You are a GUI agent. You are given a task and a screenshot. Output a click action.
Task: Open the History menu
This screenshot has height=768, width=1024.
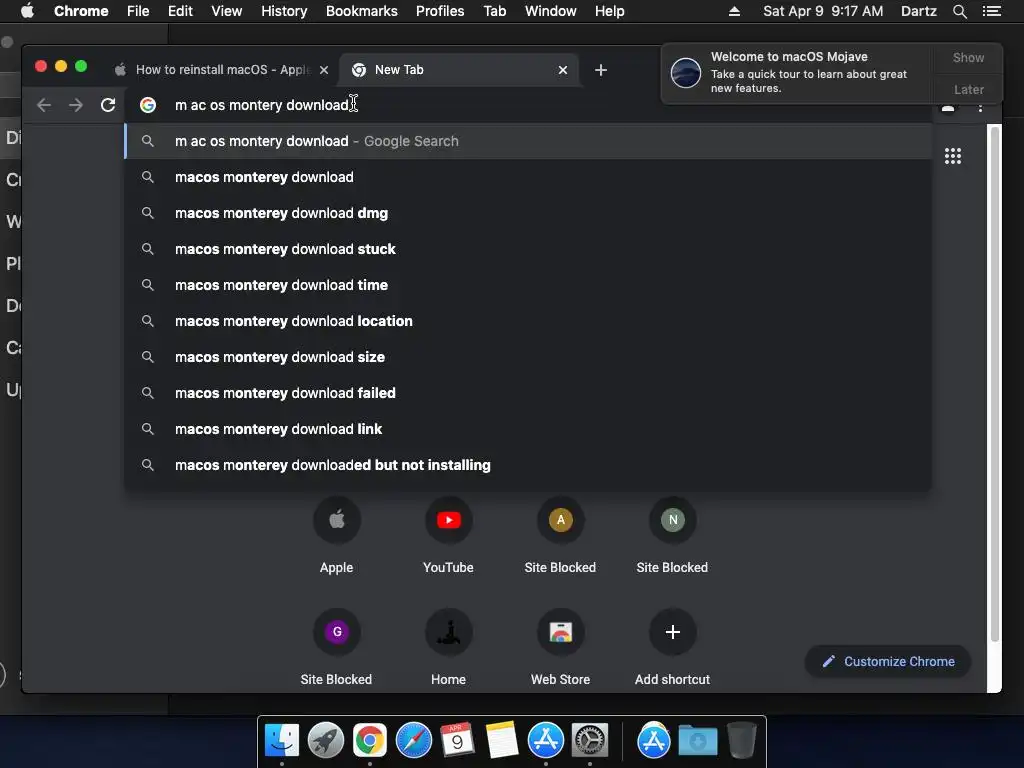[284, 11]
